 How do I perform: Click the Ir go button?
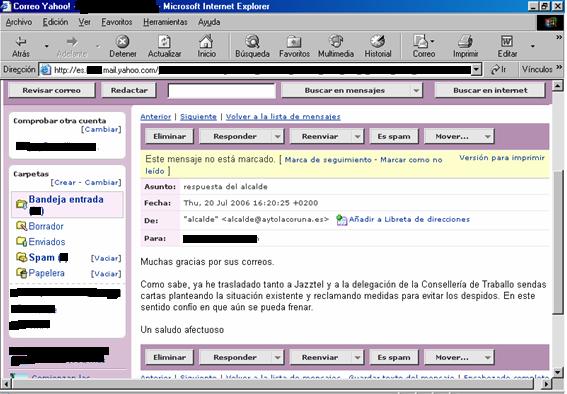[x=498, y=69]
